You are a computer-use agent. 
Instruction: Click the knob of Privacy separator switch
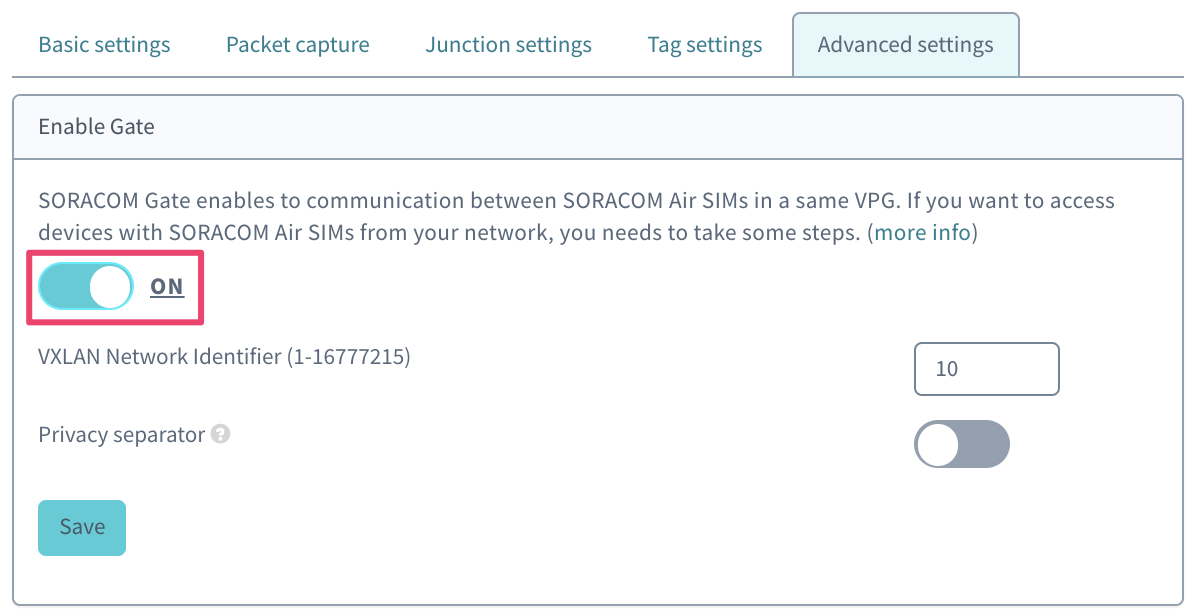click(938, 444)
